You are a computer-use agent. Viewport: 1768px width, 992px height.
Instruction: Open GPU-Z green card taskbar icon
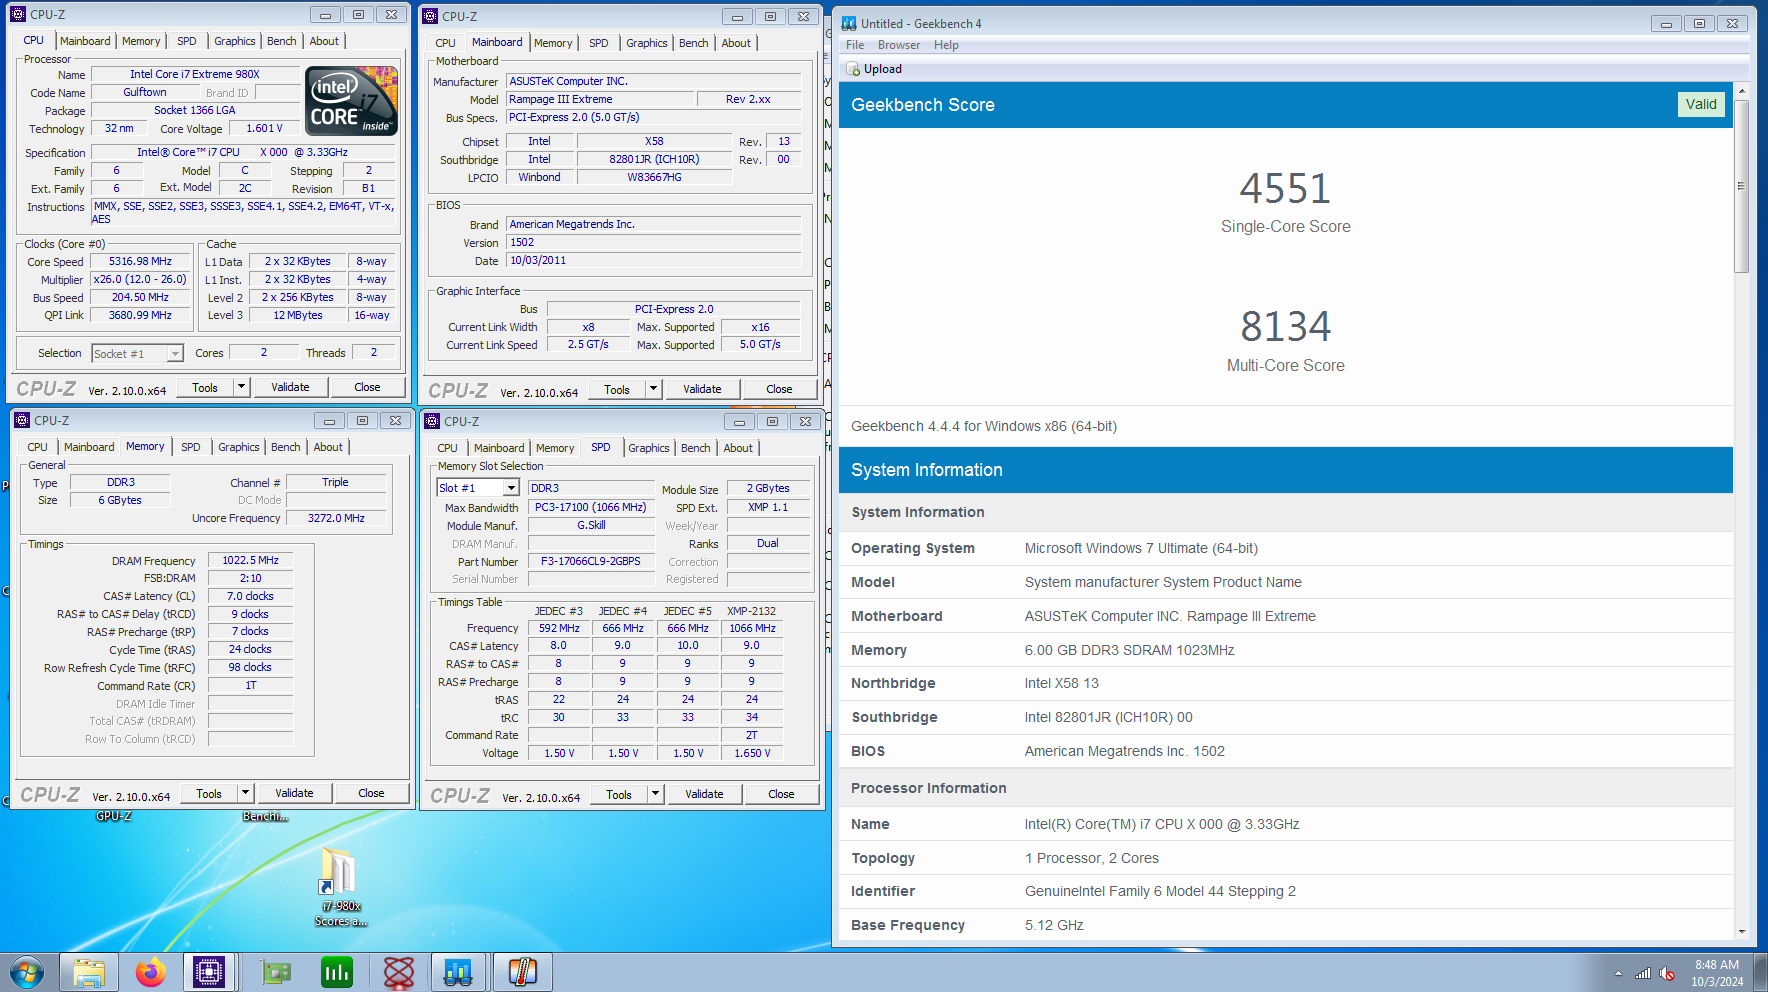click(x=275, y=972)
